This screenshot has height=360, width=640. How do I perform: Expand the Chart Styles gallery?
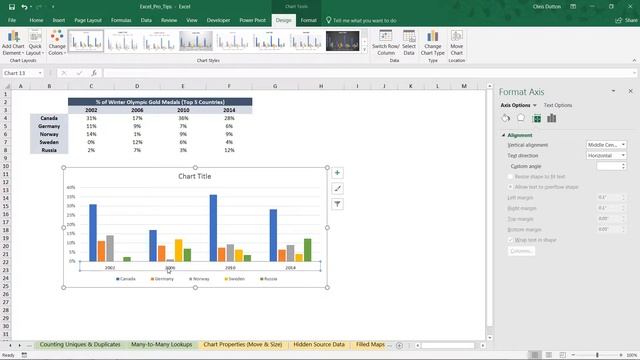click(x=364, y=50)
